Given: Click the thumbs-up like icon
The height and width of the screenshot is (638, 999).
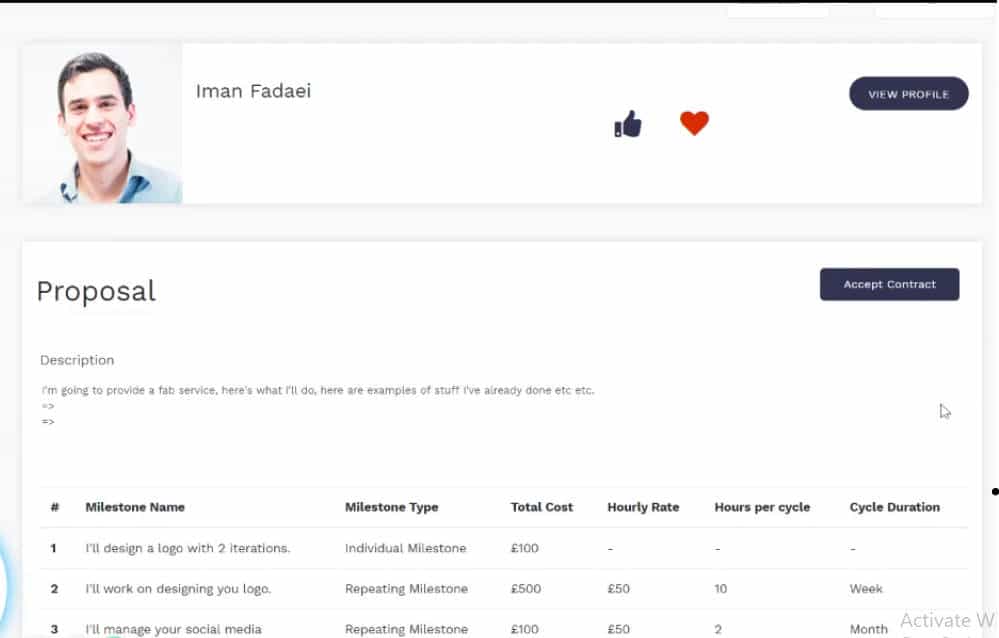Looking at the screenshot, I should coord(628,124).
